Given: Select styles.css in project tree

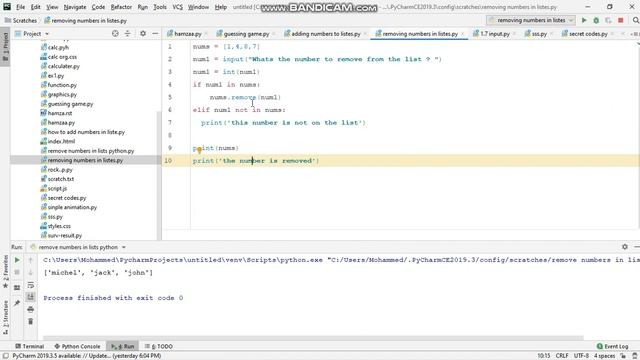Looking at the screenshot, I should 59,226.
